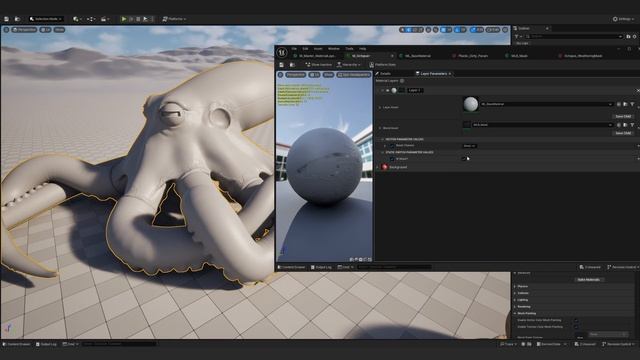Open the blueprints dropdown in main toolbar
This screenshot has width=640, height=360.
91,19
